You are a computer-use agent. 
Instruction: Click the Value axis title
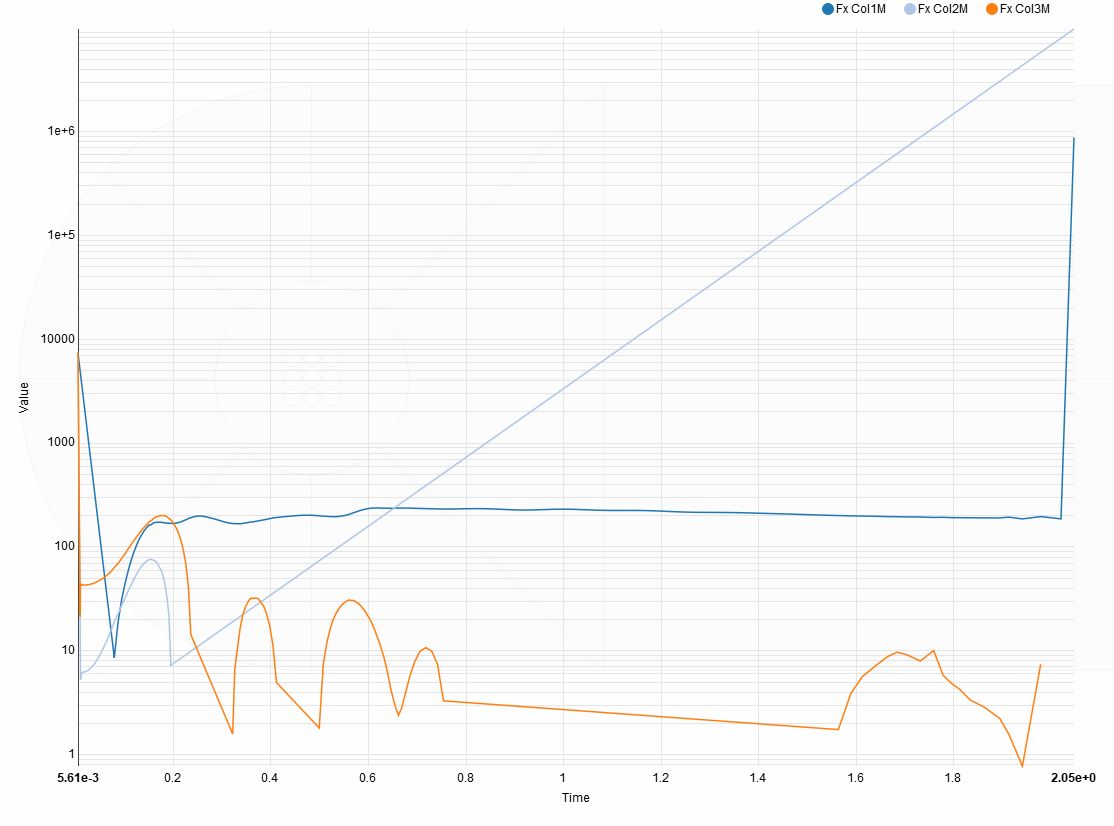click(x=24, y=397)
